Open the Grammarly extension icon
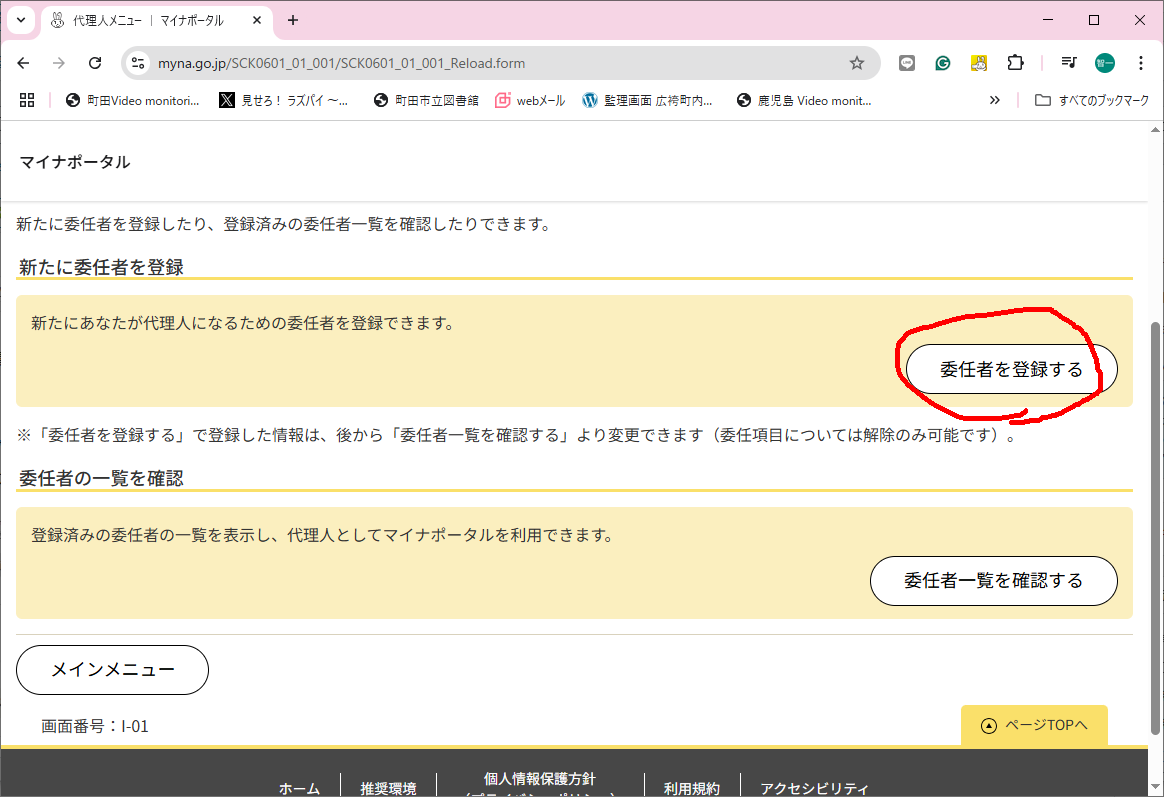The height and width of the screenshot is (797, 1164). (x=943, y=63)
